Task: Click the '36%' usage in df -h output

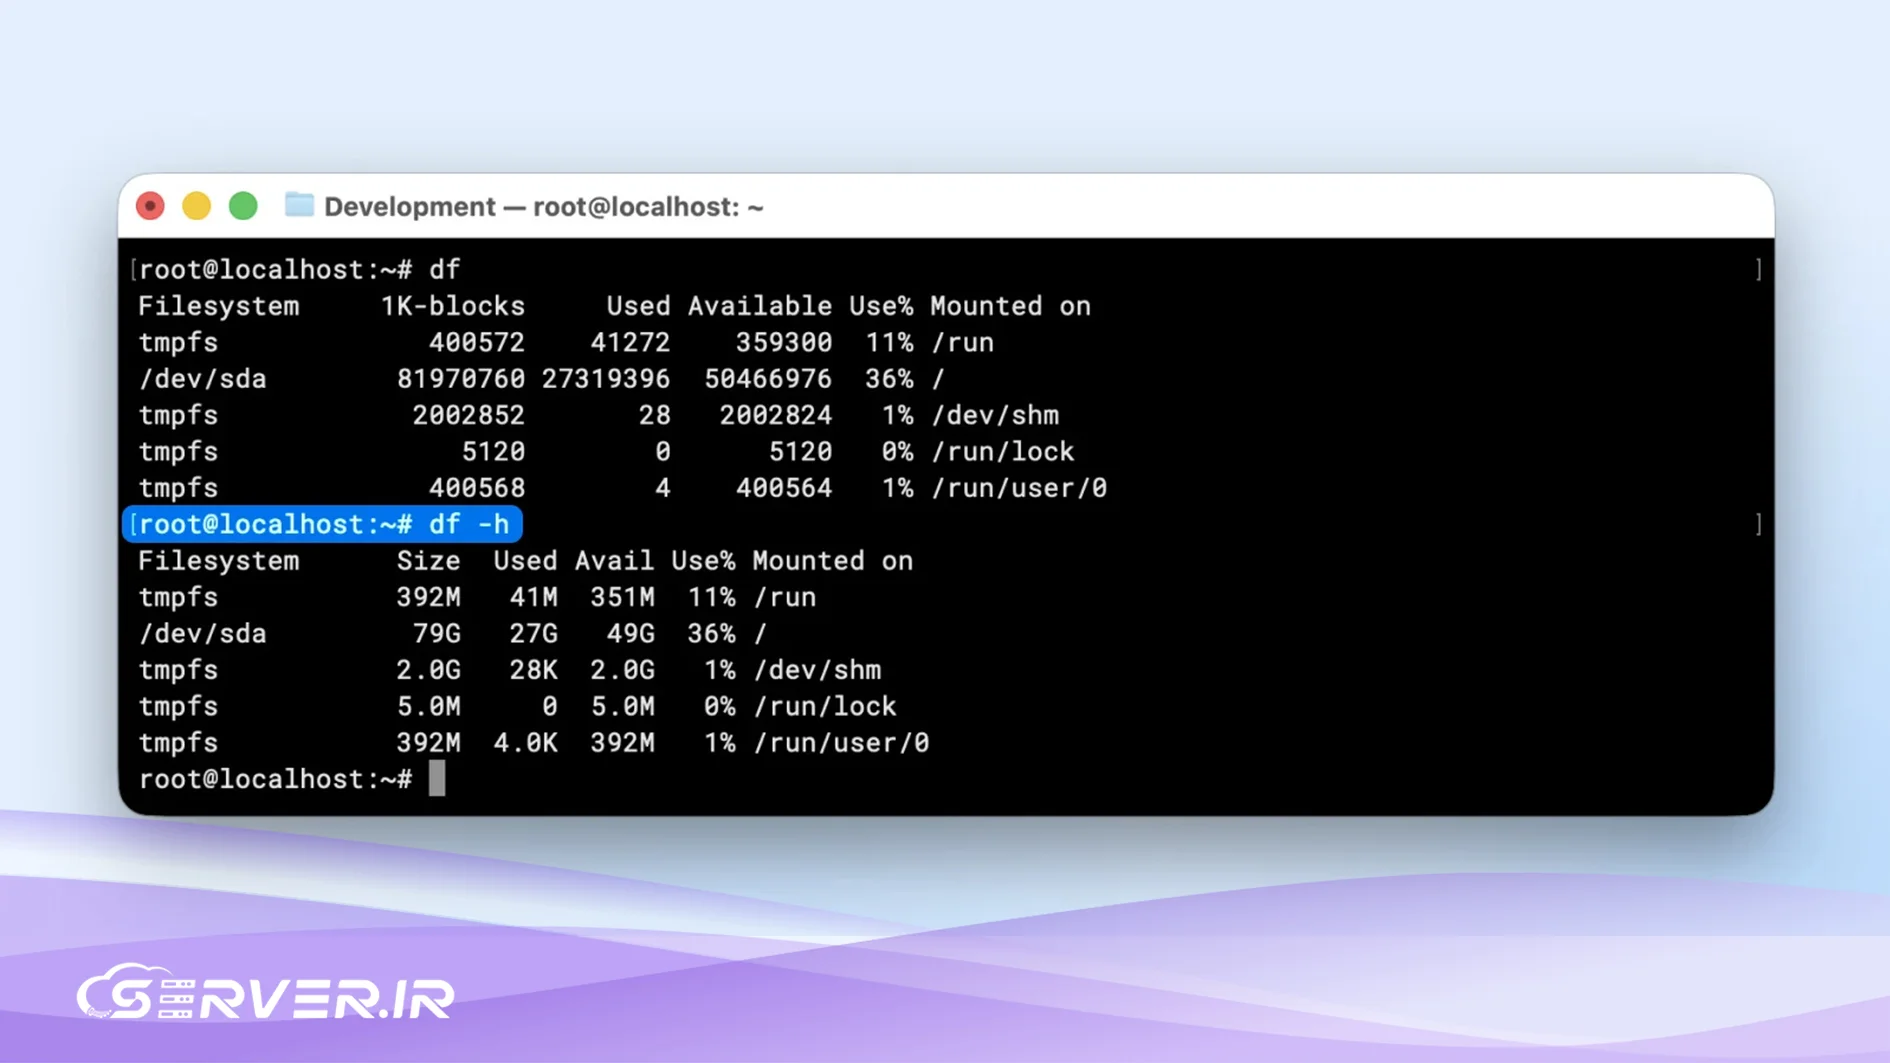Action: point(711,634)
